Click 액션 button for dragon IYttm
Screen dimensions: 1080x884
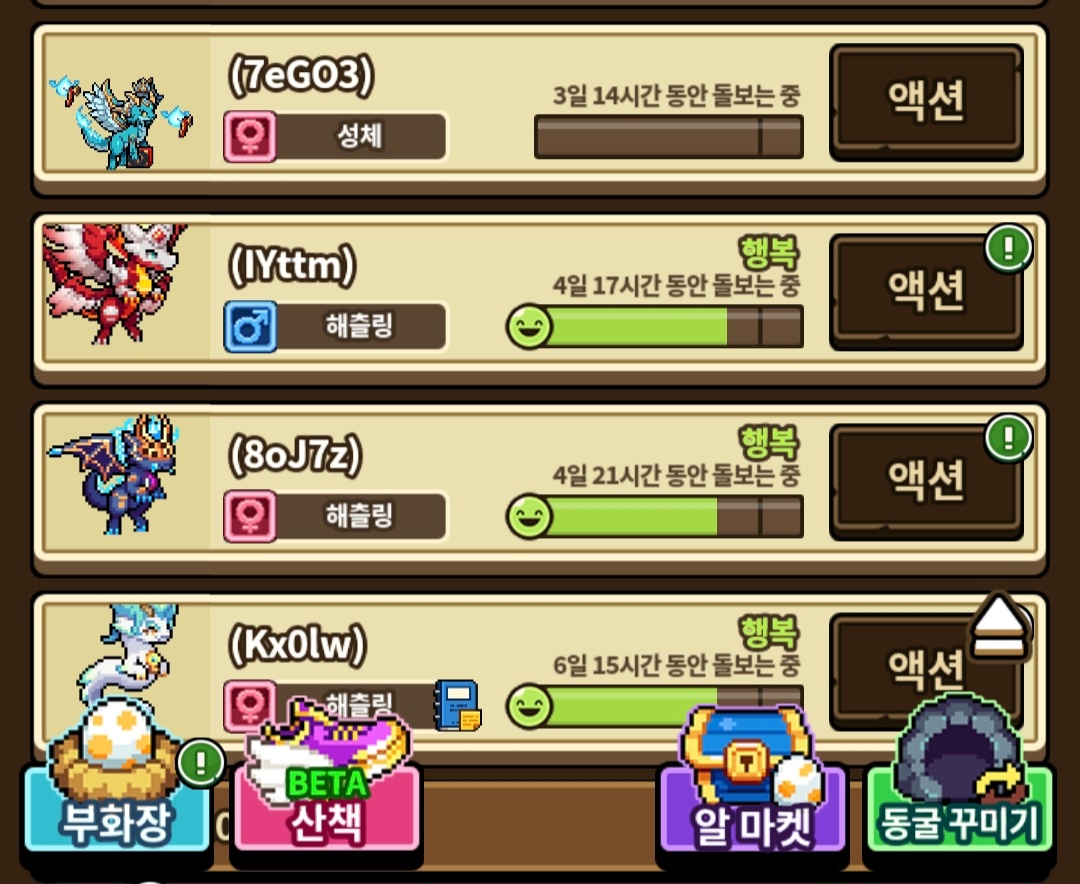coord(926,291)
